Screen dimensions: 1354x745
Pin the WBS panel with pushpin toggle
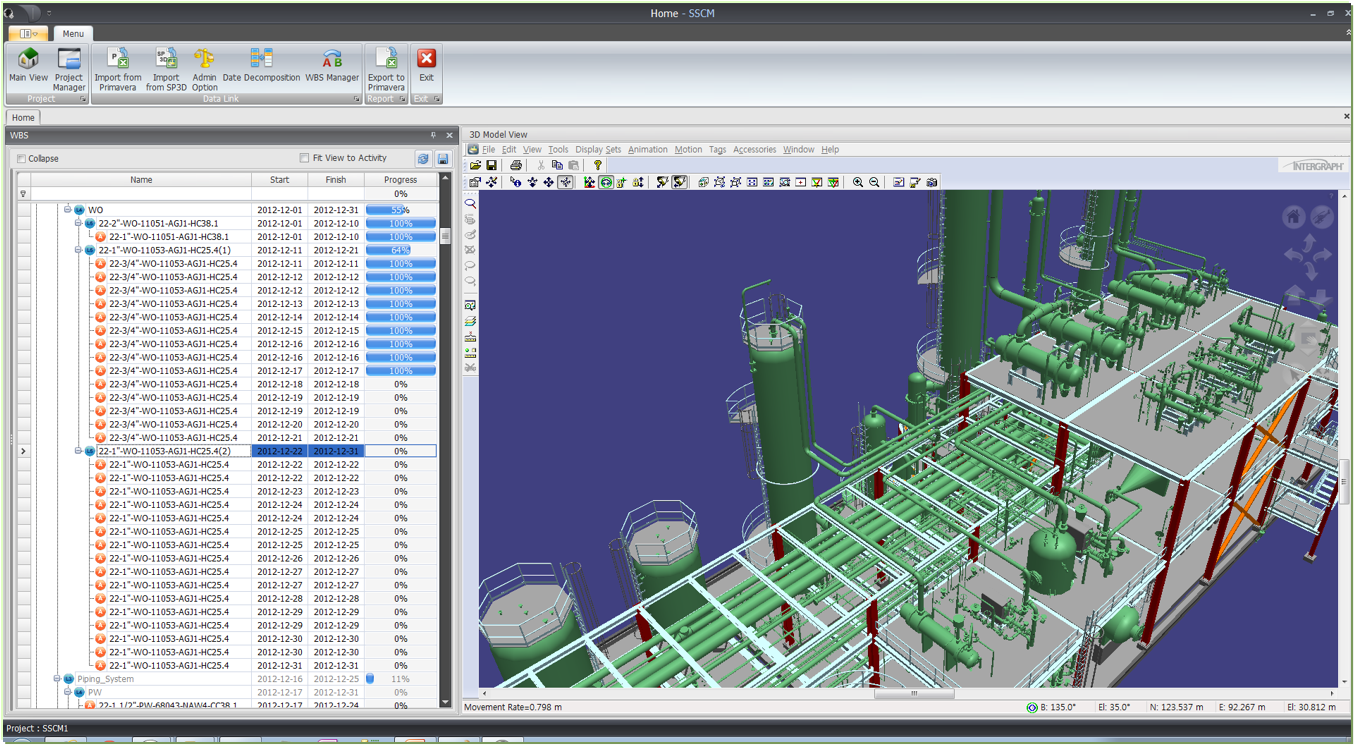click(433, 135)
